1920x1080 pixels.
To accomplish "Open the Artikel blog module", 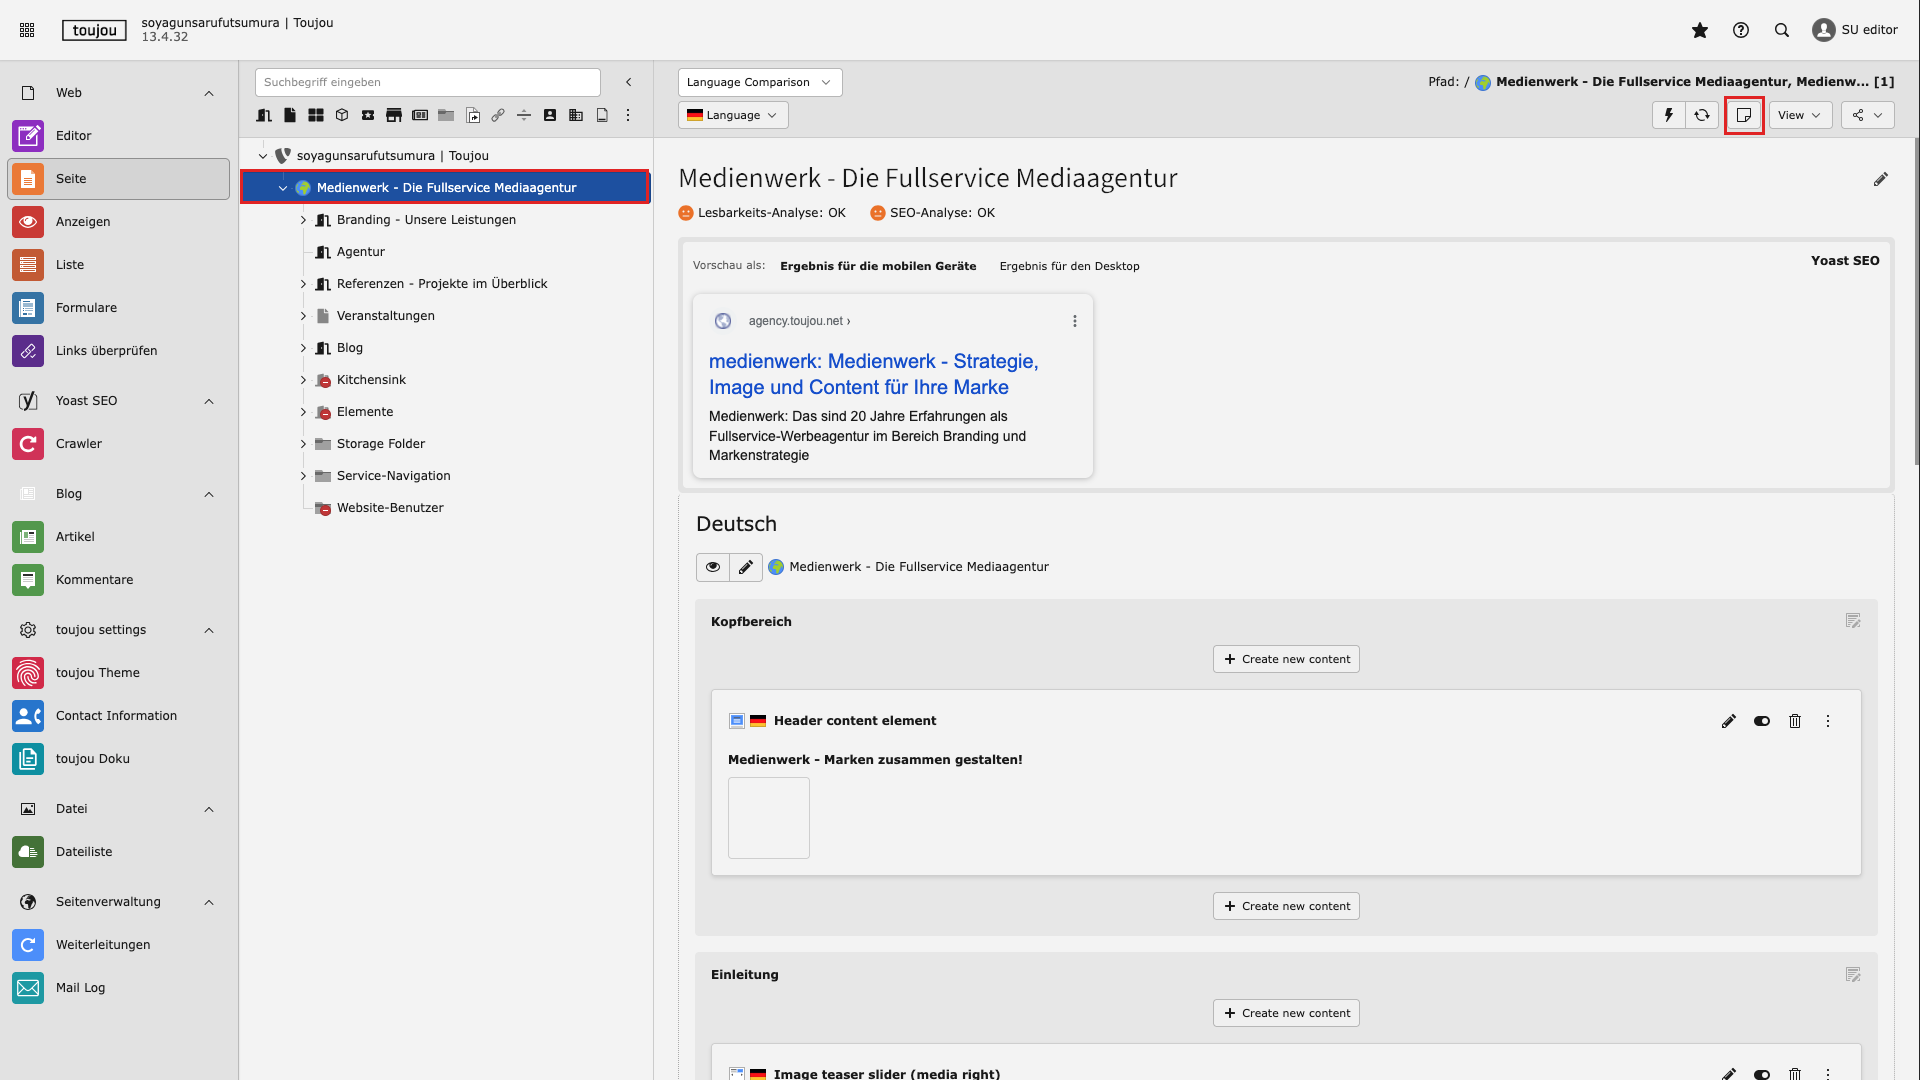I will pos(118,537).
